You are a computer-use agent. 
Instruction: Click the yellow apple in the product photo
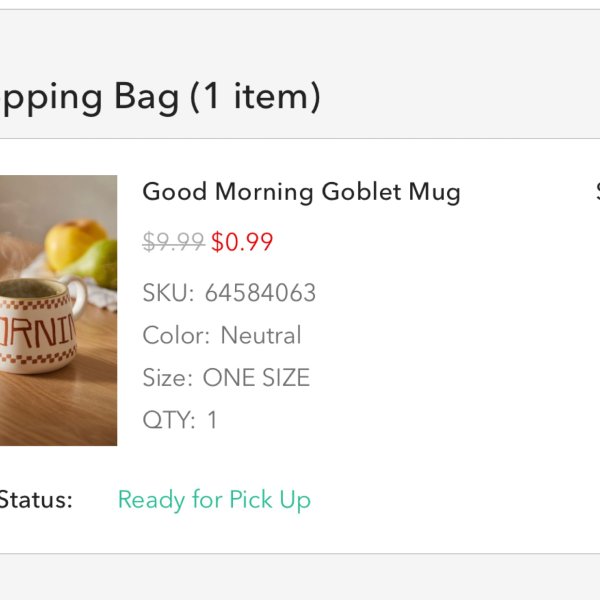(75, 244)
